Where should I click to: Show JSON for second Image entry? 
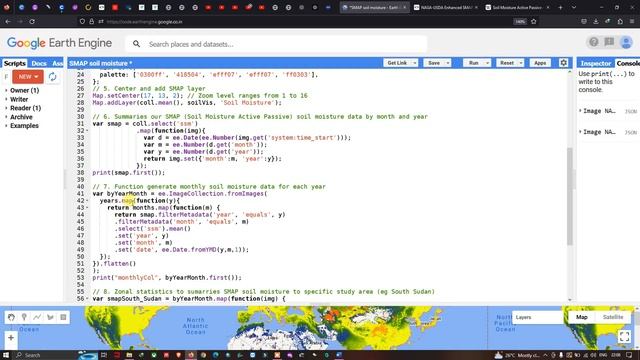click(x=631, y=132)
